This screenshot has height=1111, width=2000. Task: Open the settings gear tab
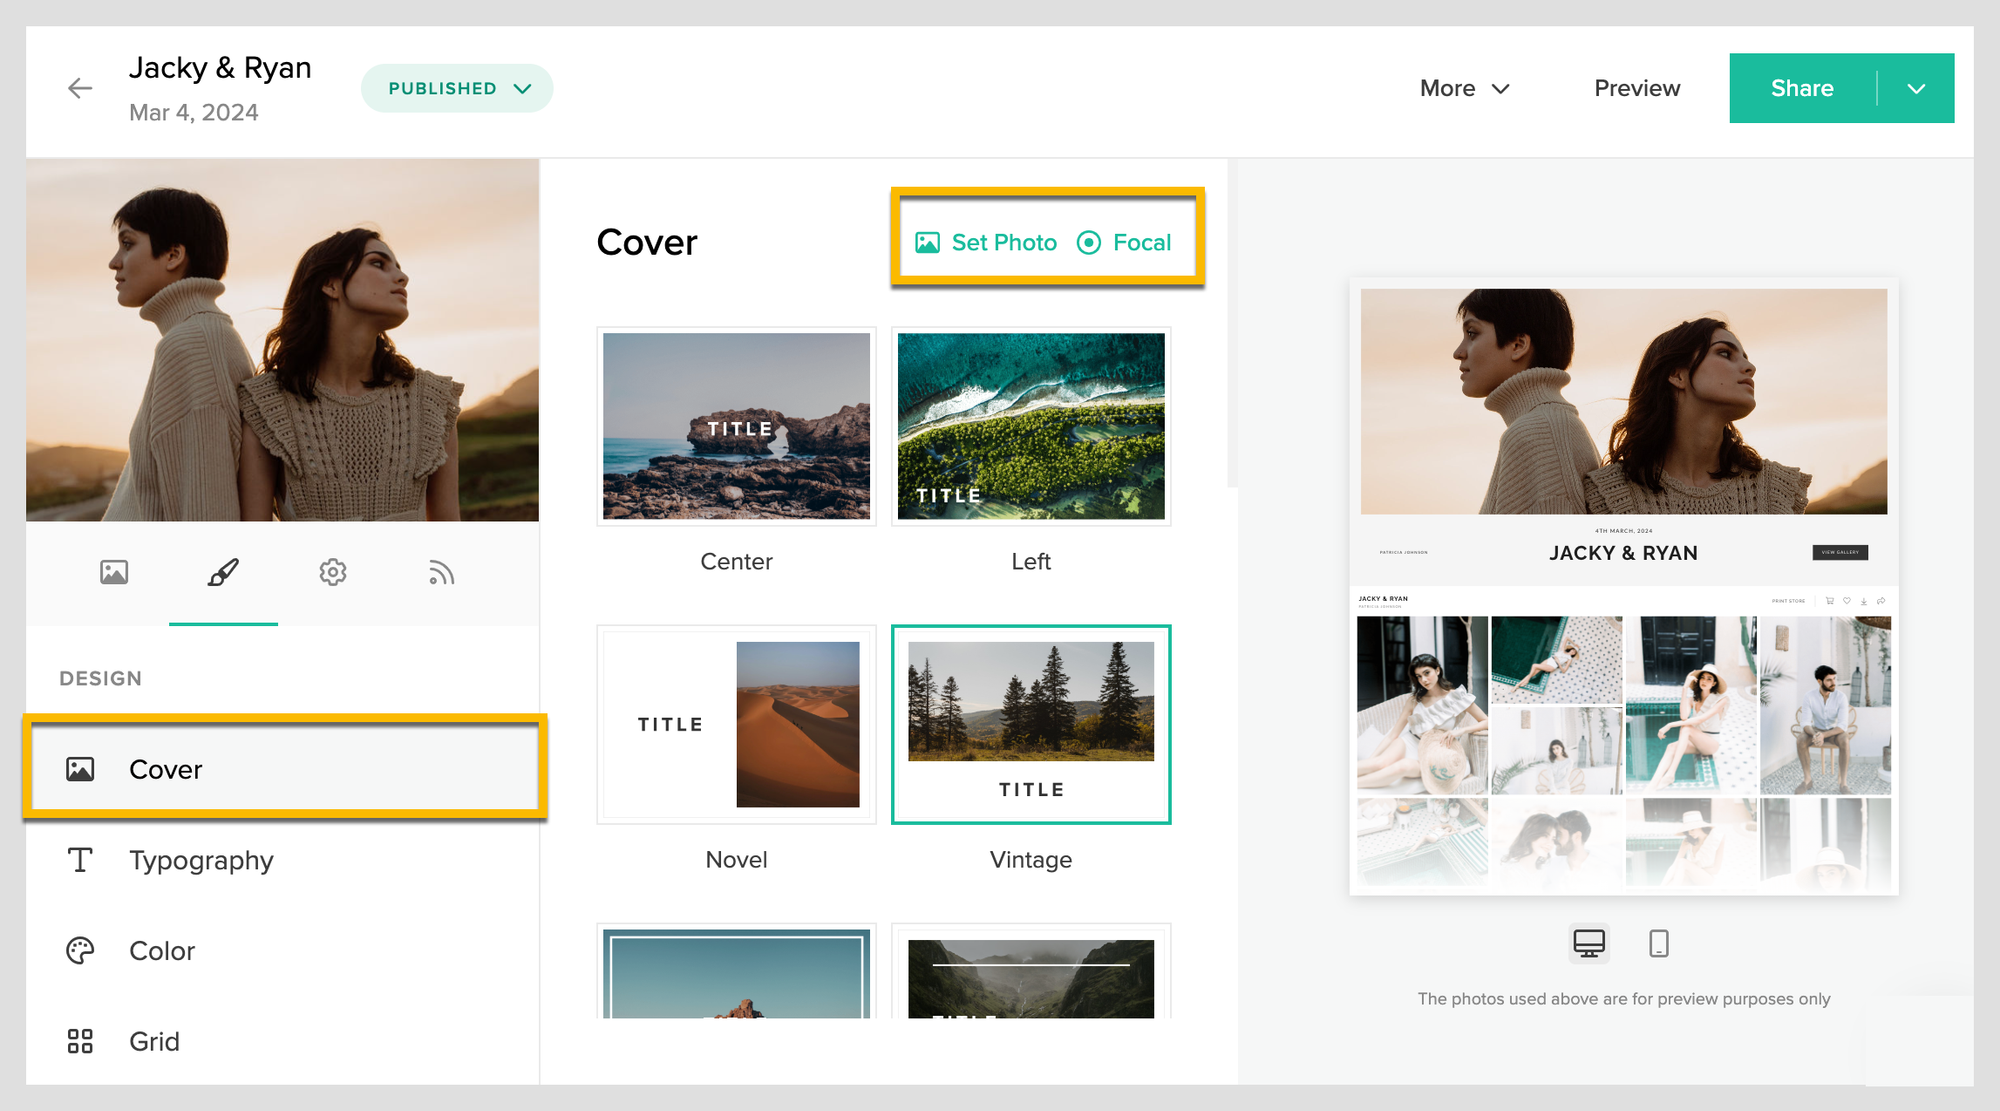point(333,572)
